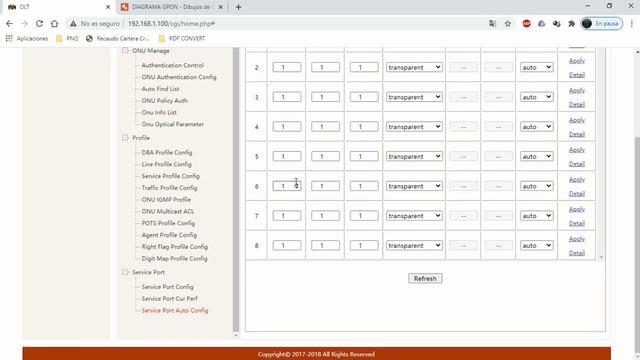This screenshot has height=360, width=640.
Task: Collapse the Profile tree node
Action: [x=125, y=138]
